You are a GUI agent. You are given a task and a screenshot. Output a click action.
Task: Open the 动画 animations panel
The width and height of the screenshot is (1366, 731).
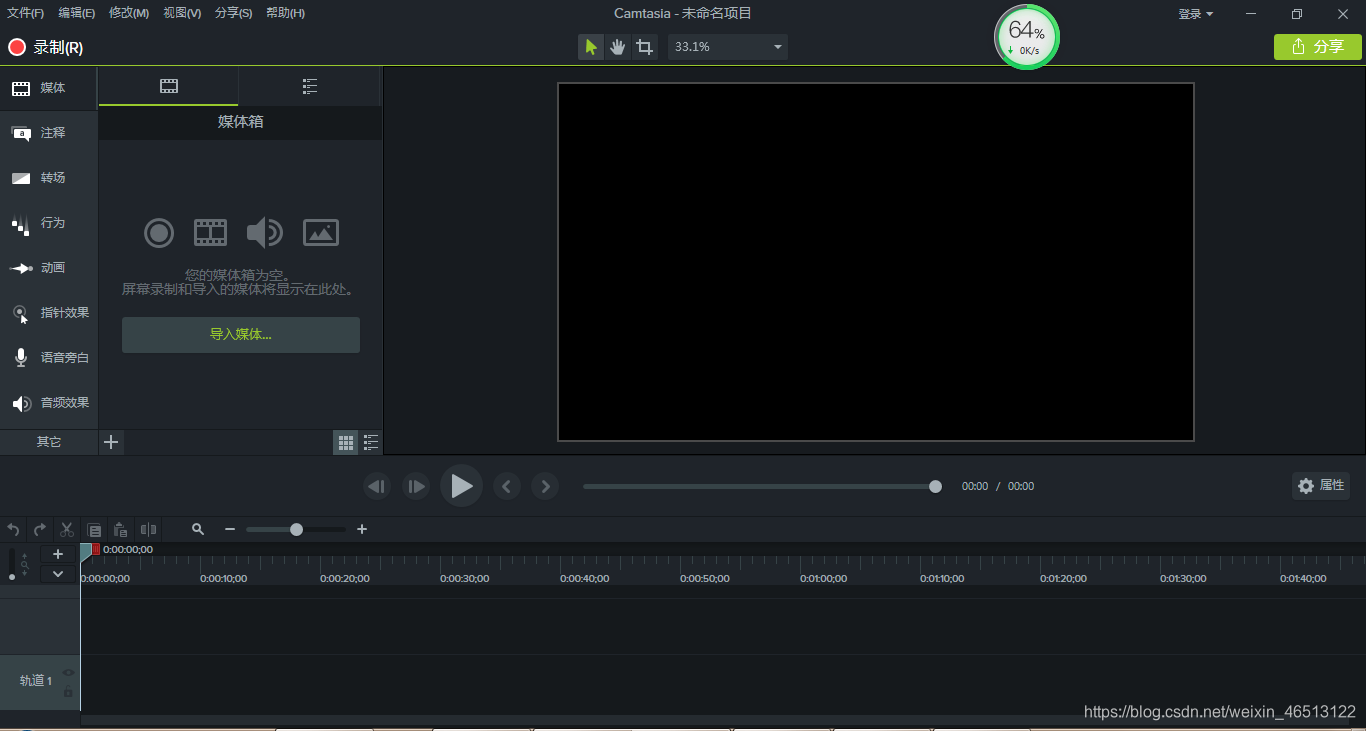coord(48,268)
